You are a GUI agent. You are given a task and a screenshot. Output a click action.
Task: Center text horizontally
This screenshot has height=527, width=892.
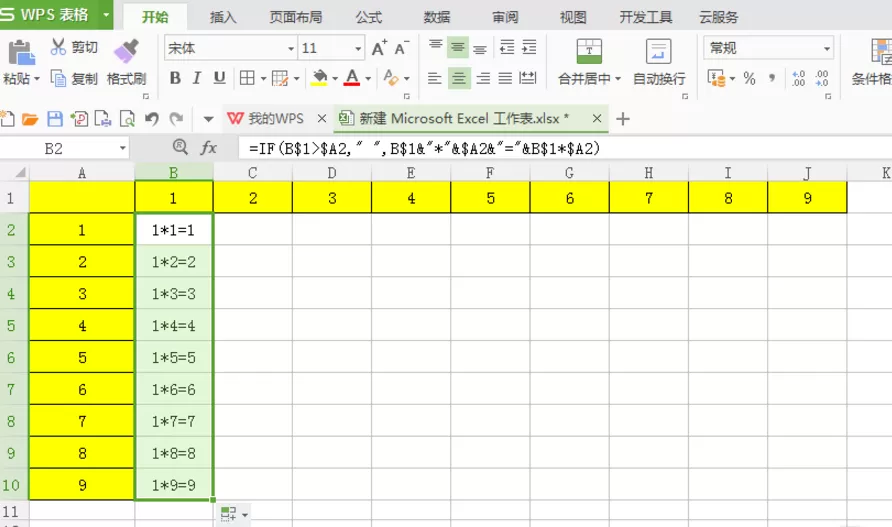(x=458, y=78)
